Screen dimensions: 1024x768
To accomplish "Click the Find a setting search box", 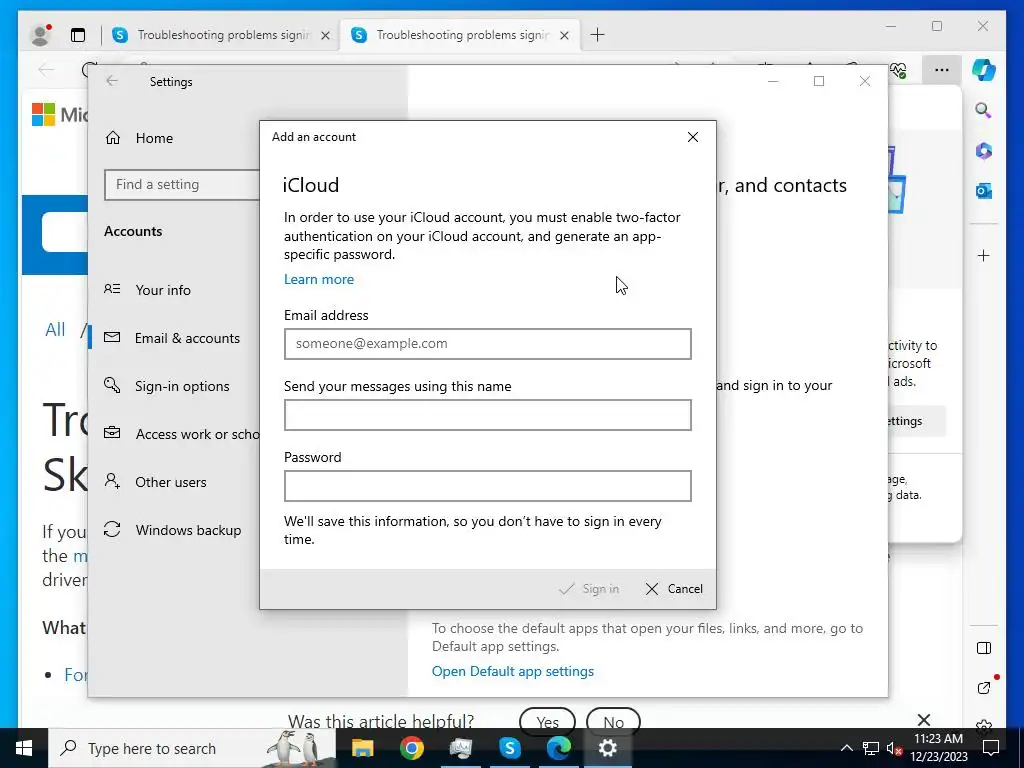I will (x=182, y=185).
